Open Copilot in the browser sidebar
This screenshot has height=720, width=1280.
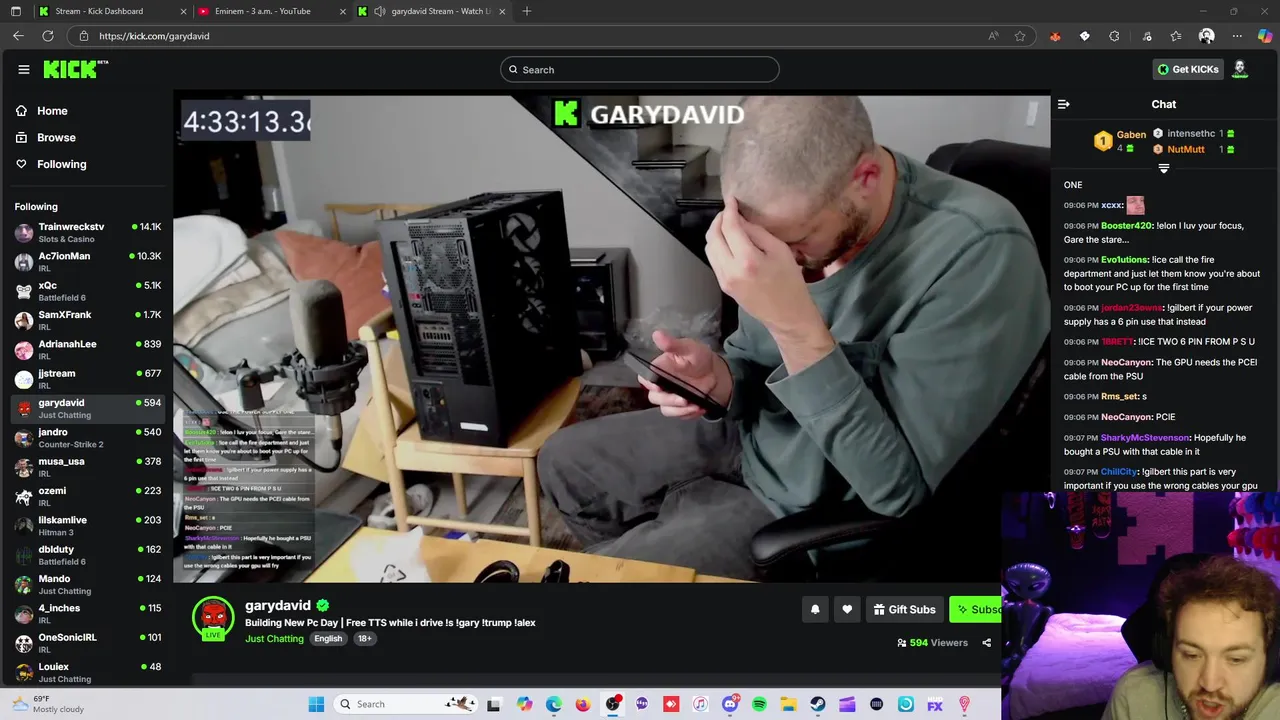[1265, 36]
